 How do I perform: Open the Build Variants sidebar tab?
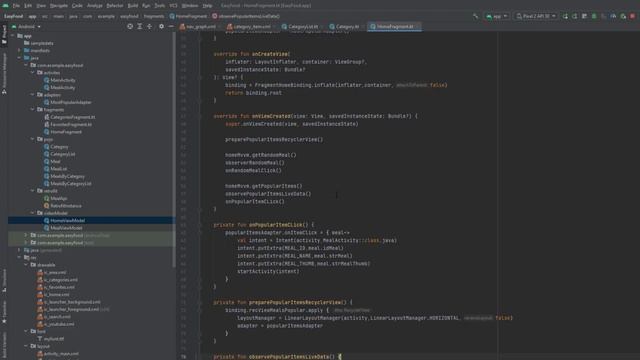[4, 345]
